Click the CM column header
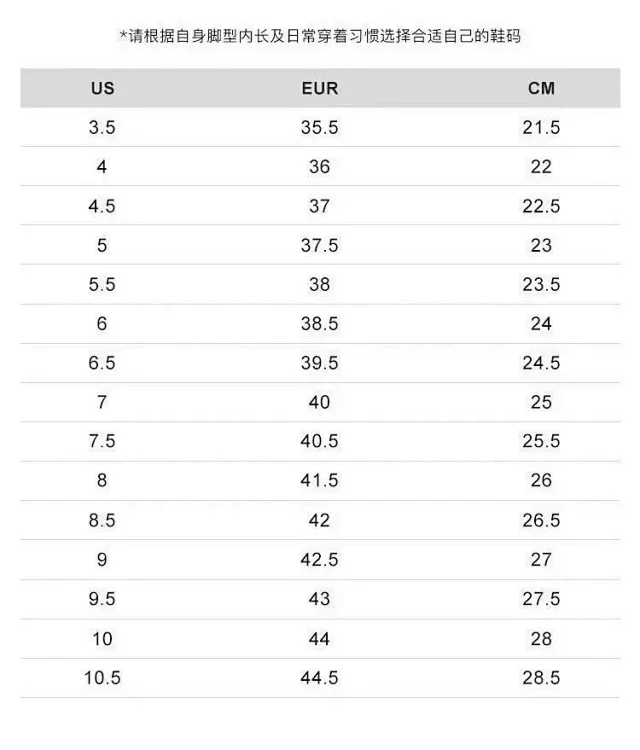640x750 pixels. pyautogui.click(x=541, y=88)
